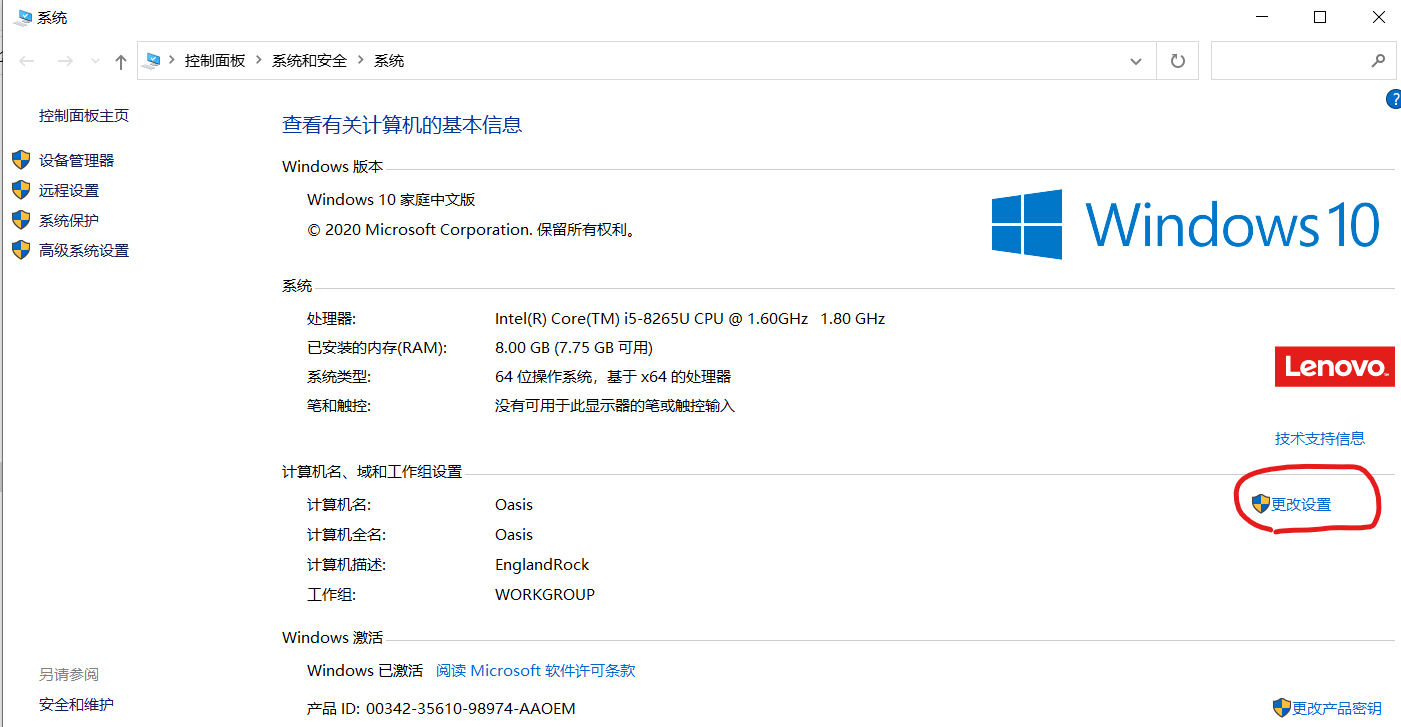The height and width of the screenshot is (727, 1401).
Task: Click 更改设置 link for computer name
Action: pyautogui.click(x=1301, y=504)
